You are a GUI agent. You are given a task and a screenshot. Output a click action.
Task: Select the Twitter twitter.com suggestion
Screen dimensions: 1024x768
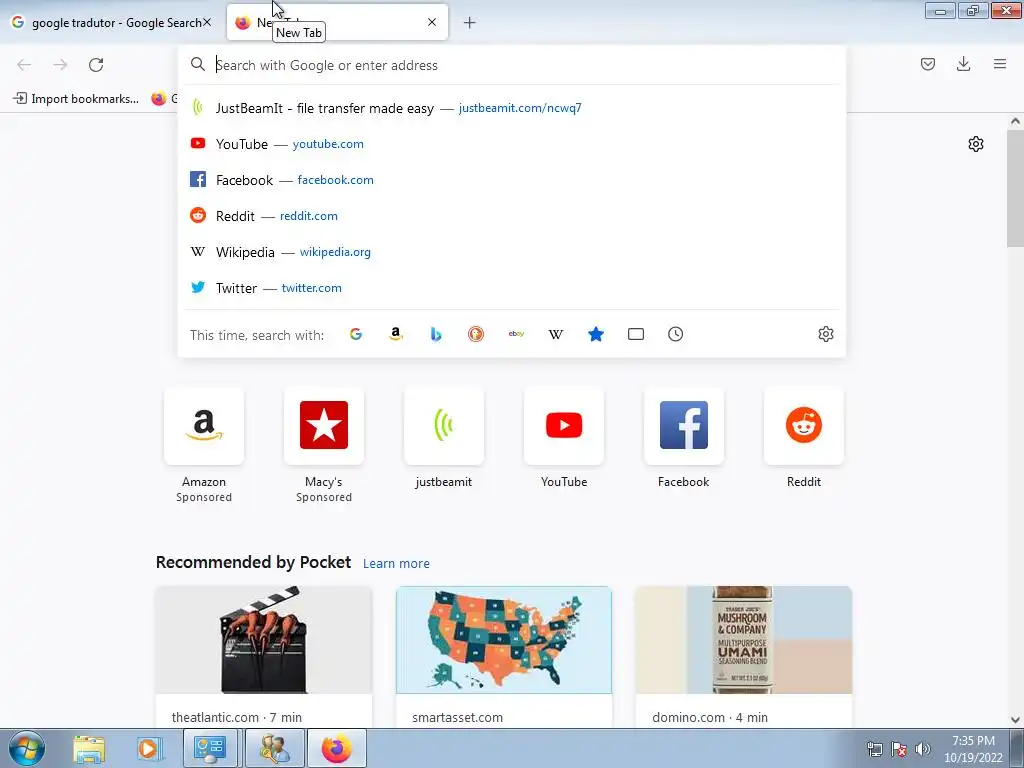(511, 288)
